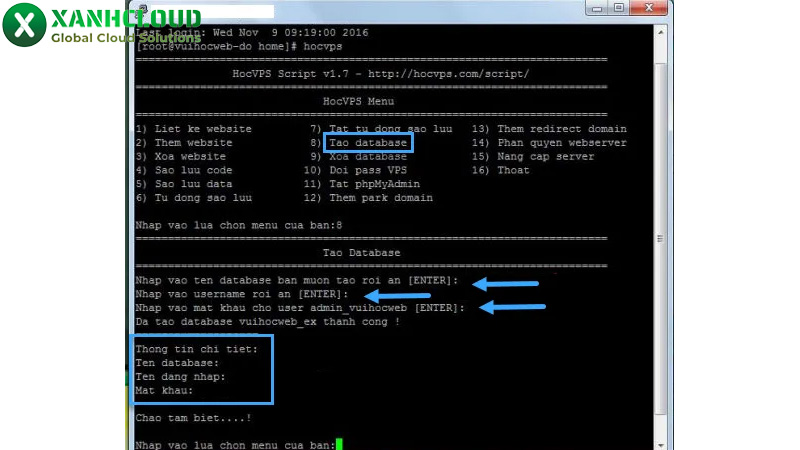The height and width of the screenshot is (450, 800).
Task: Click the 'Xoa database' option text
Action: pos(368,157)
